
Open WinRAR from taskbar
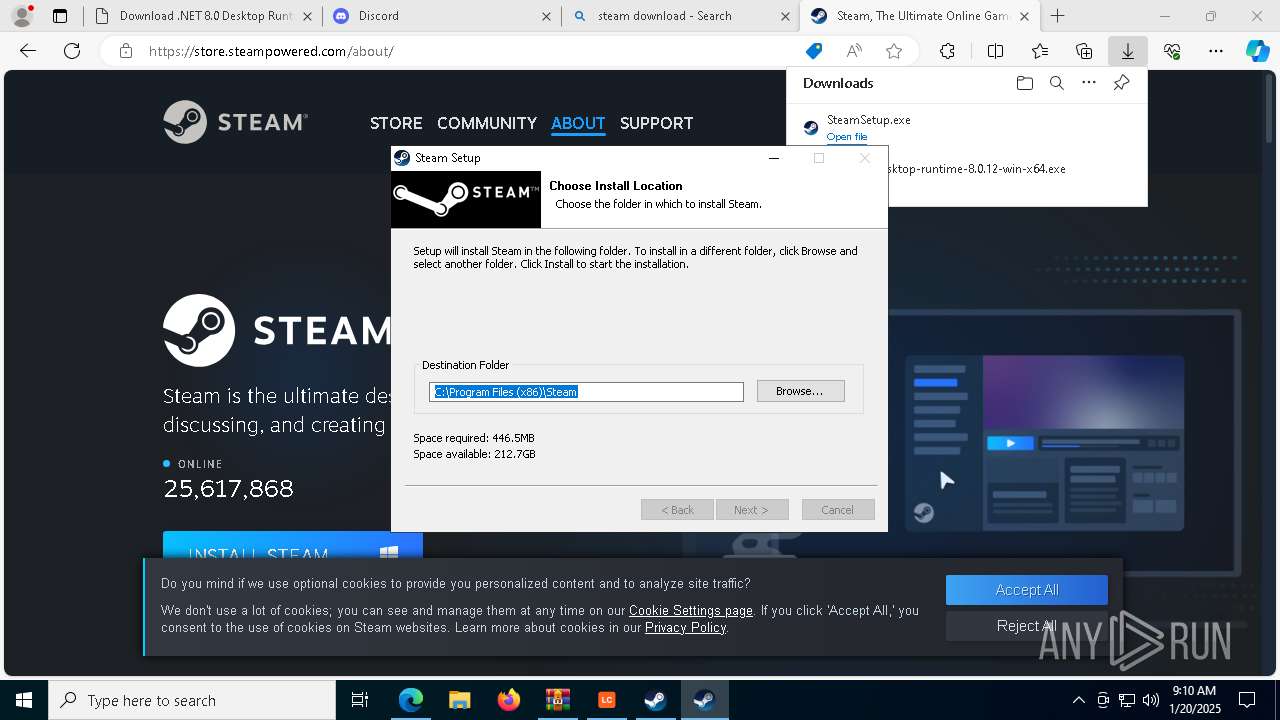click(558, 700)
